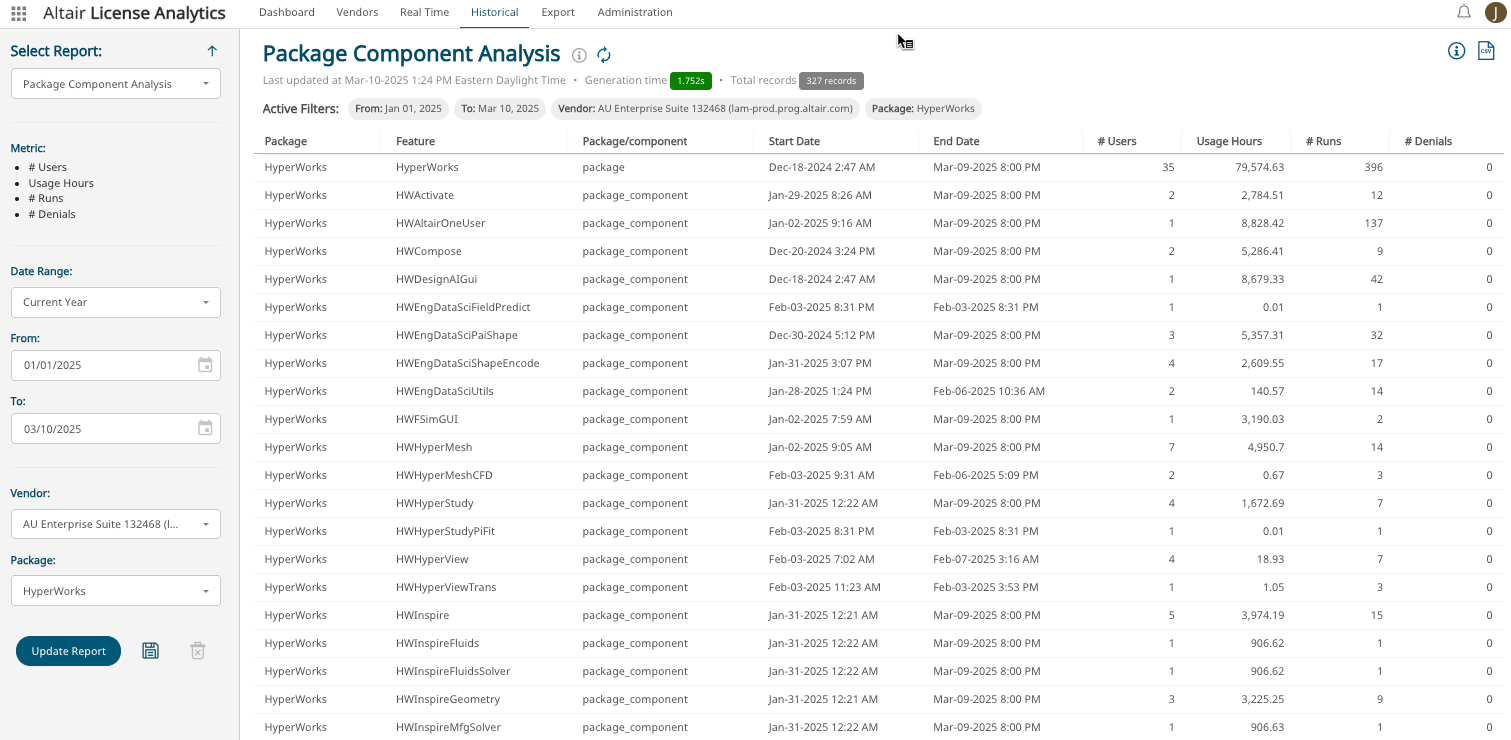Select the HWHyperMesh feature cell
This screenshot has height=740, width=1511.
click(x=434, y=447)
